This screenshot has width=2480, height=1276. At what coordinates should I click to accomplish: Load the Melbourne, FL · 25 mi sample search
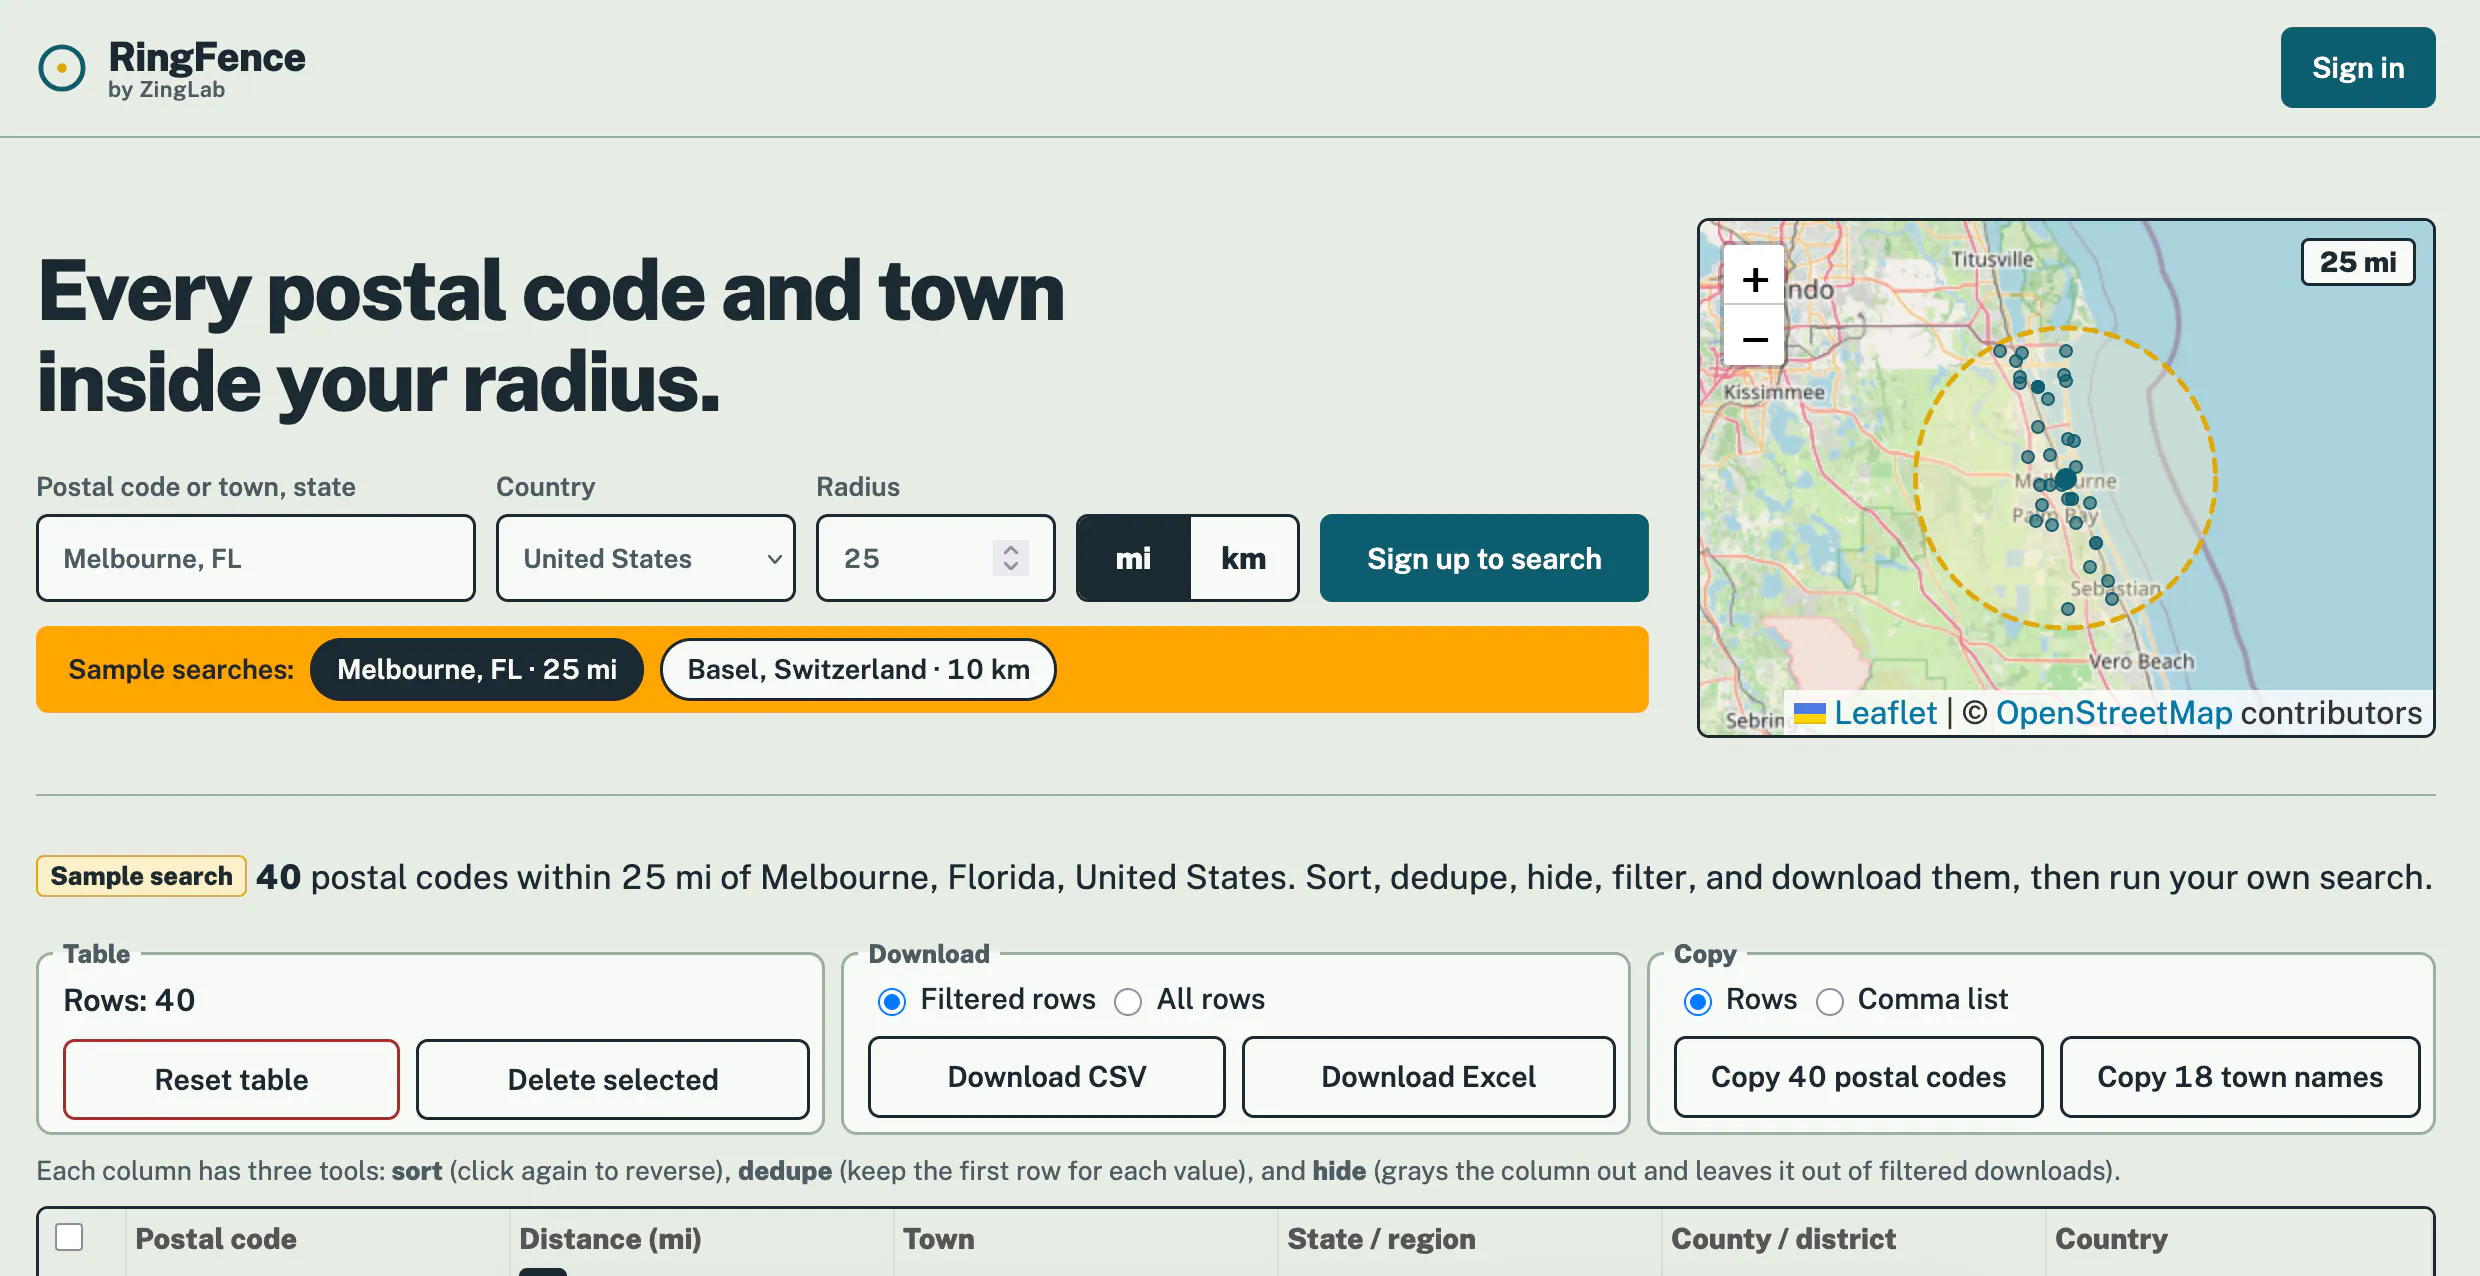pos(477,669)
